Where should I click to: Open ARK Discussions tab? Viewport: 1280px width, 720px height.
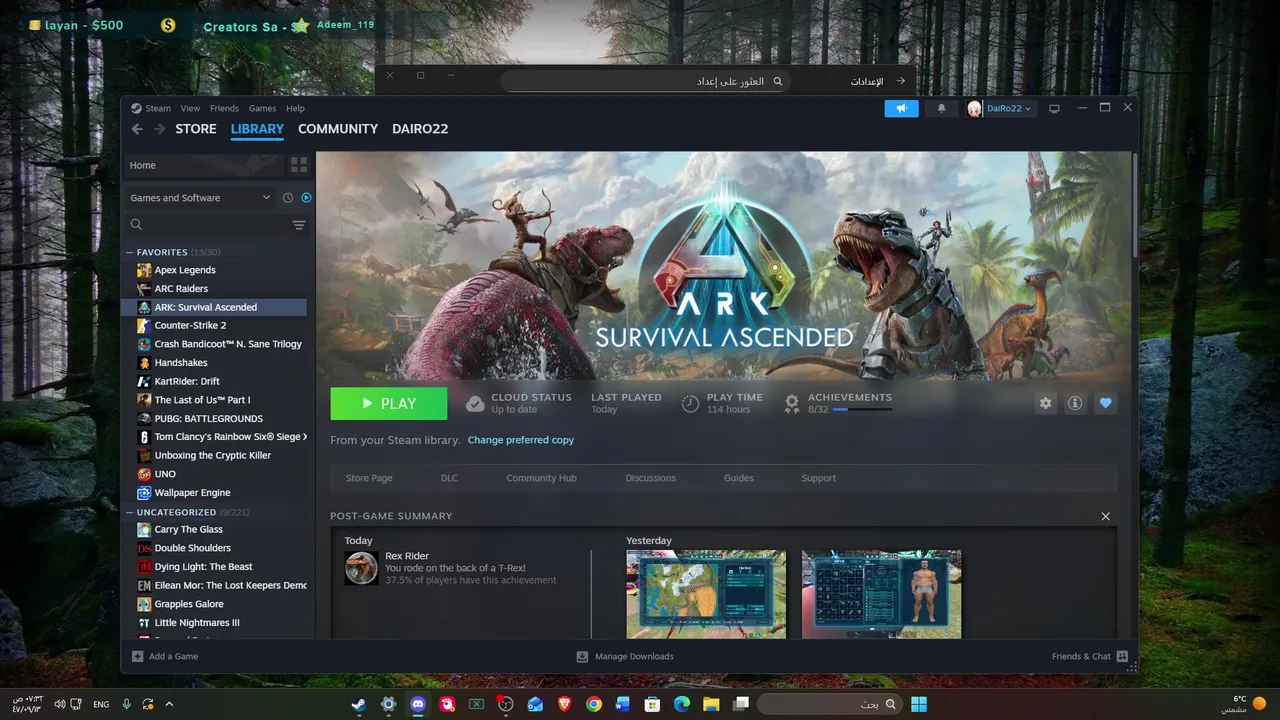point(651,478)
